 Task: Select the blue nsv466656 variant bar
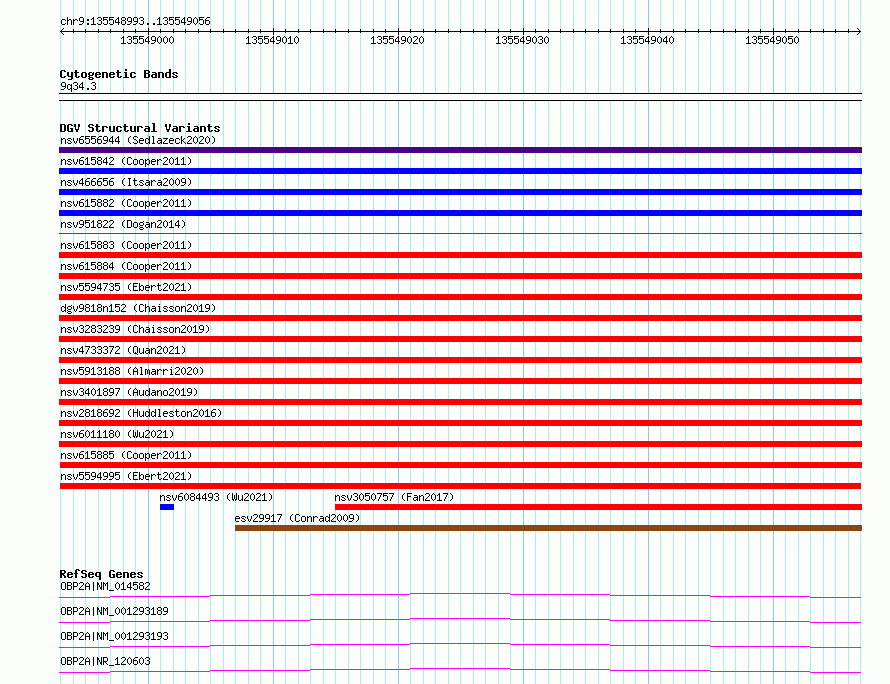(460, 192)
